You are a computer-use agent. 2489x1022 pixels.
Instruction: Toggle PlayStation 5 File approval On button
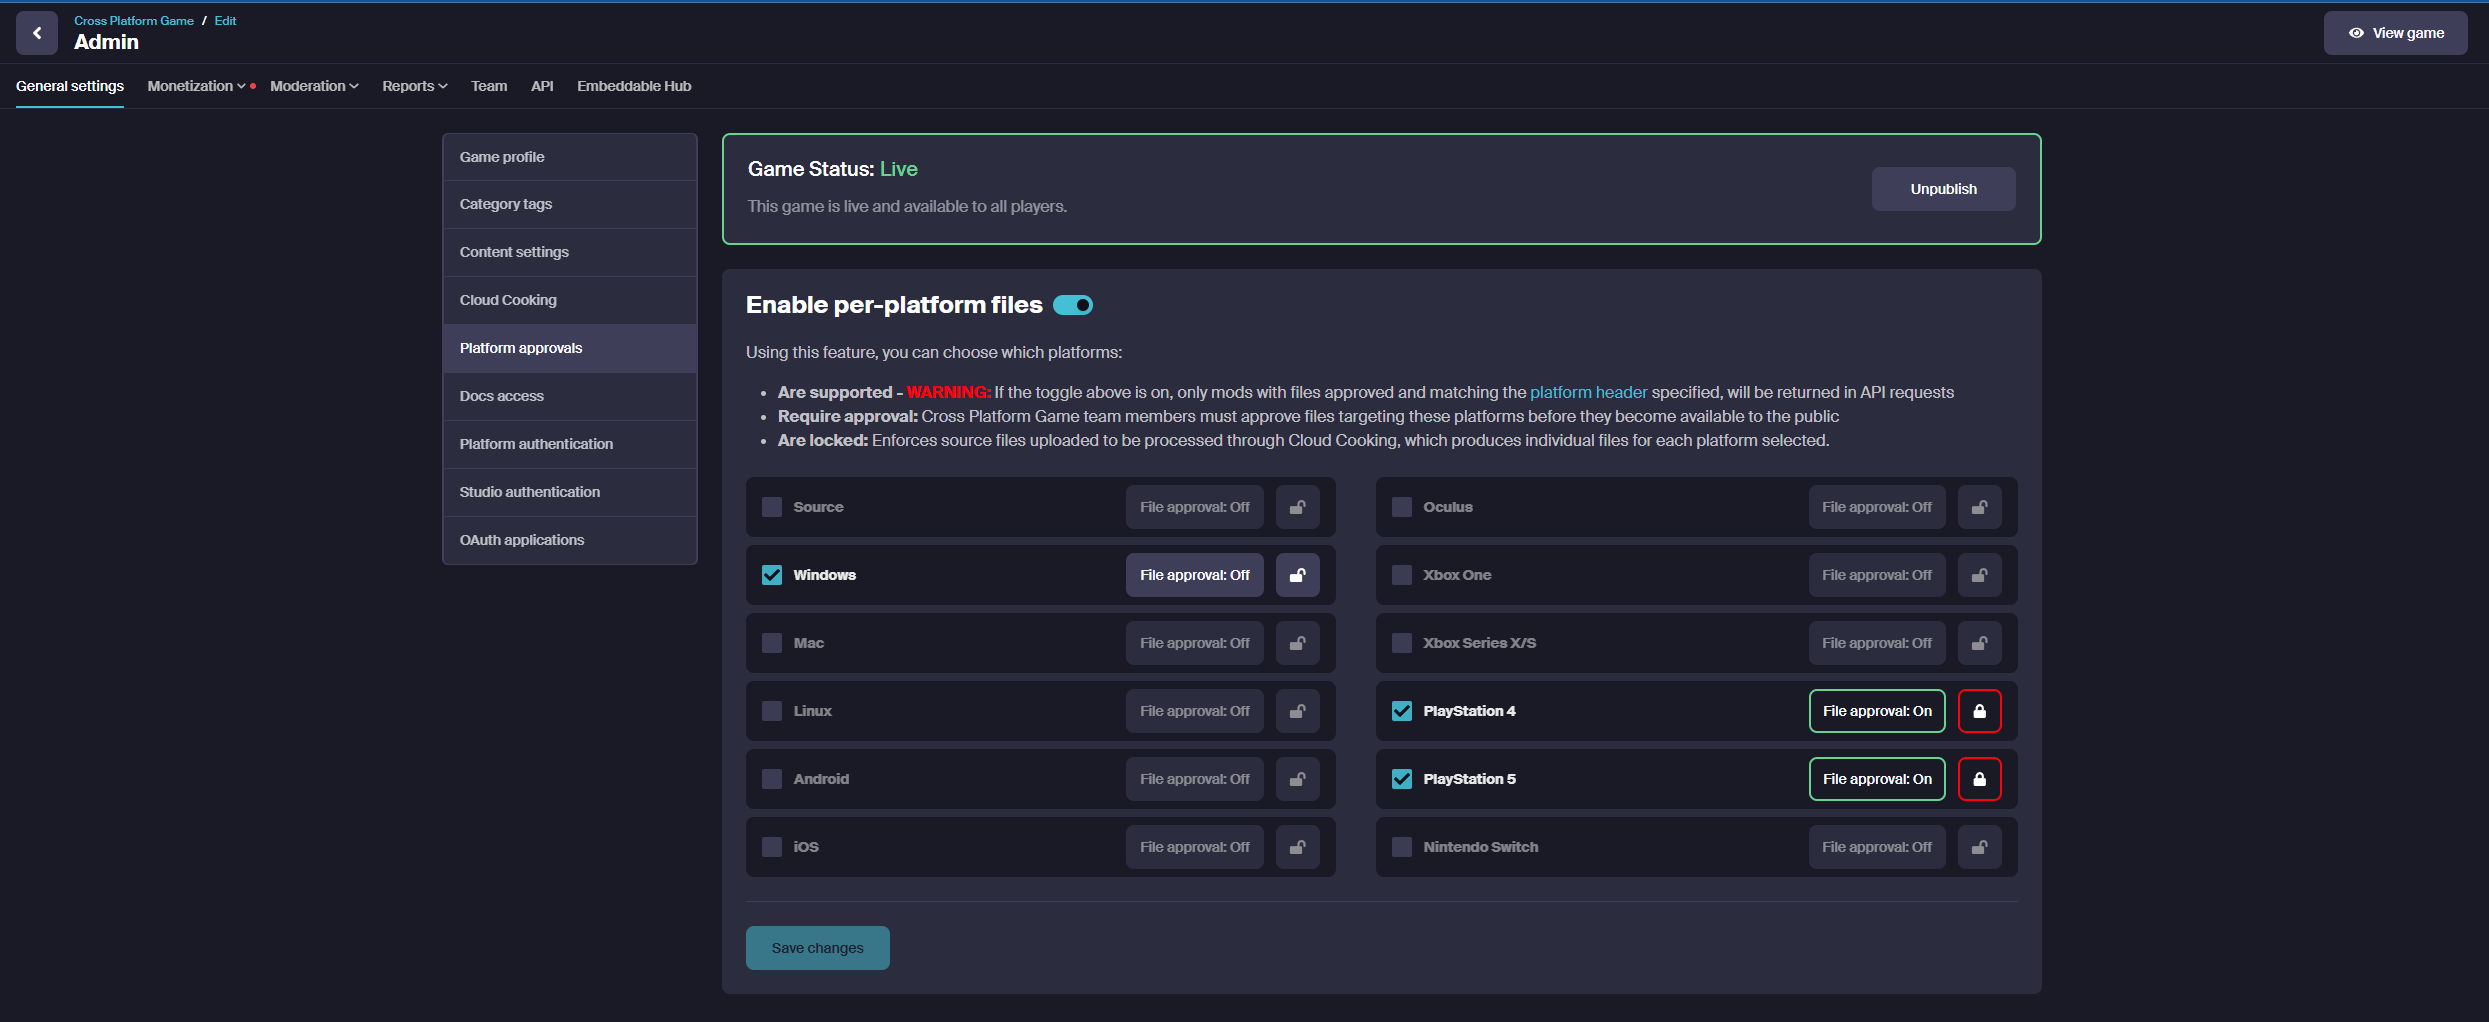(1876, 779)
